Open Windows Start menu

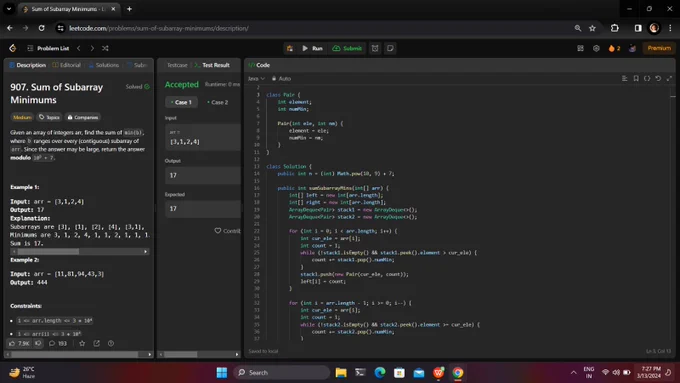[x=222, y=373]
